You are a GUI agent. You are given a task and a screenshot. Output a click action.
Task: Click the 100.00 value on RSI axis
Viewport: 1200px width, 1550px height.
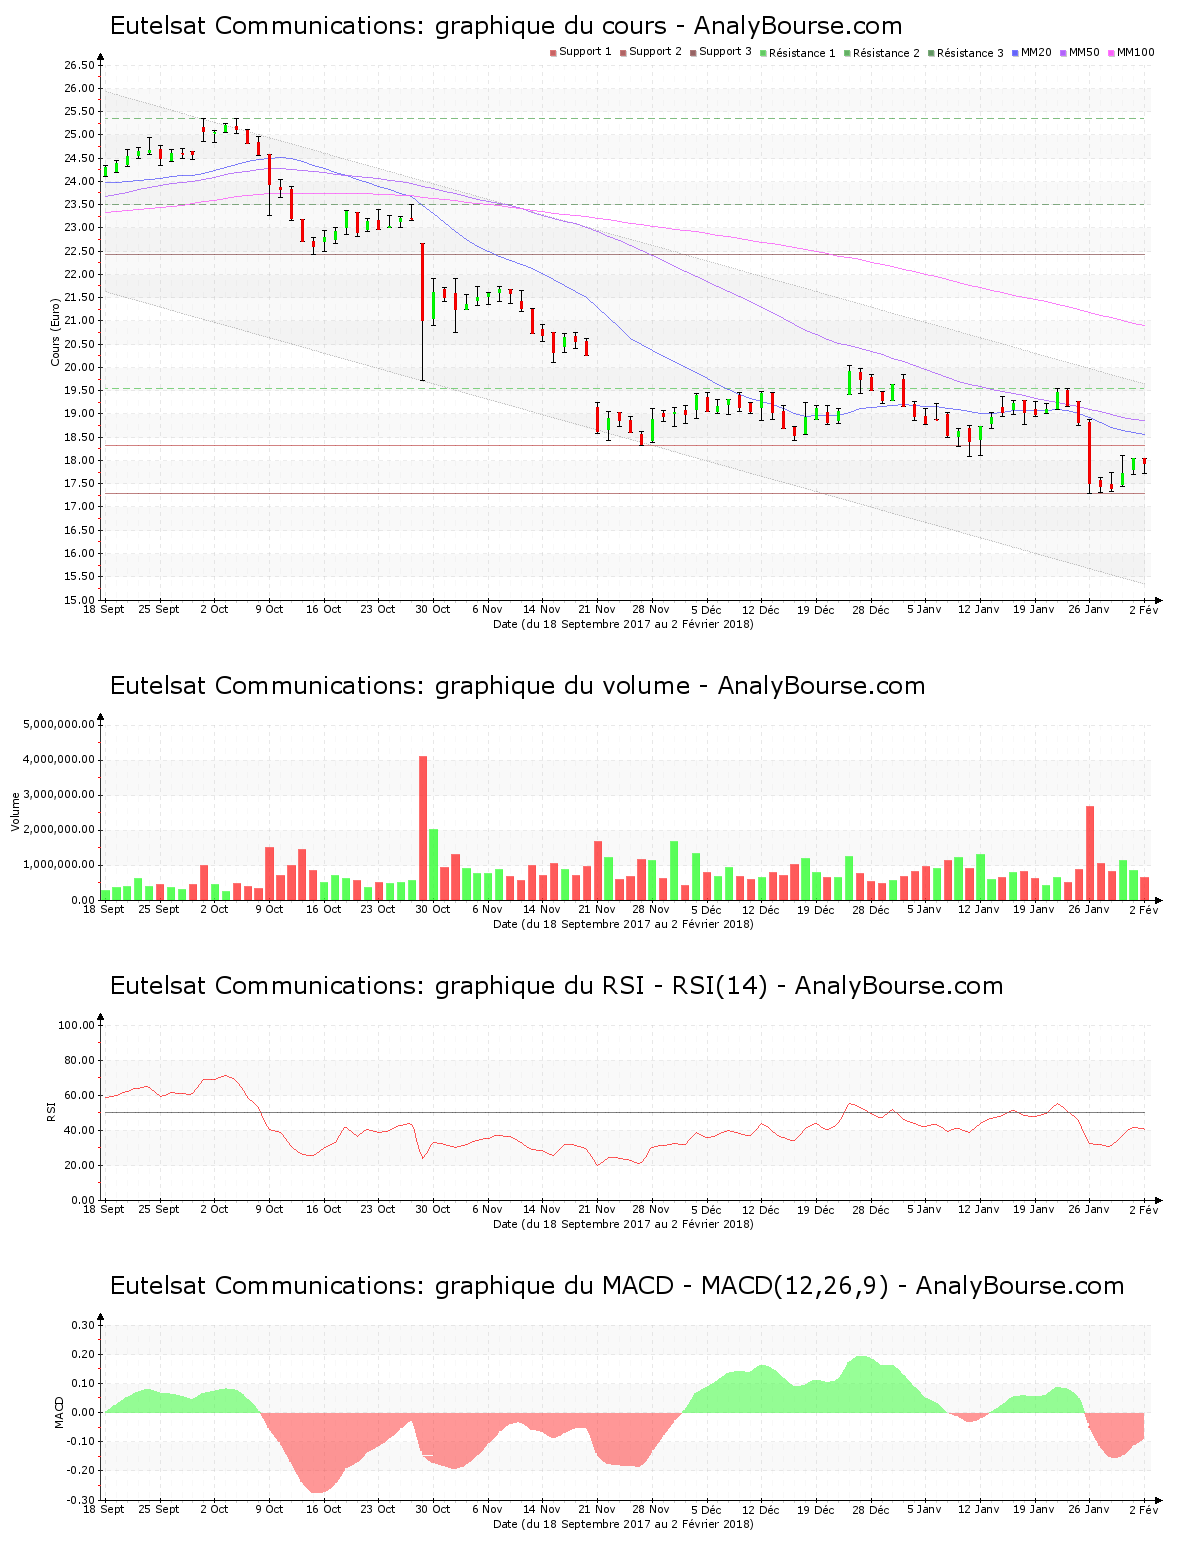(x=77, y=1025)
